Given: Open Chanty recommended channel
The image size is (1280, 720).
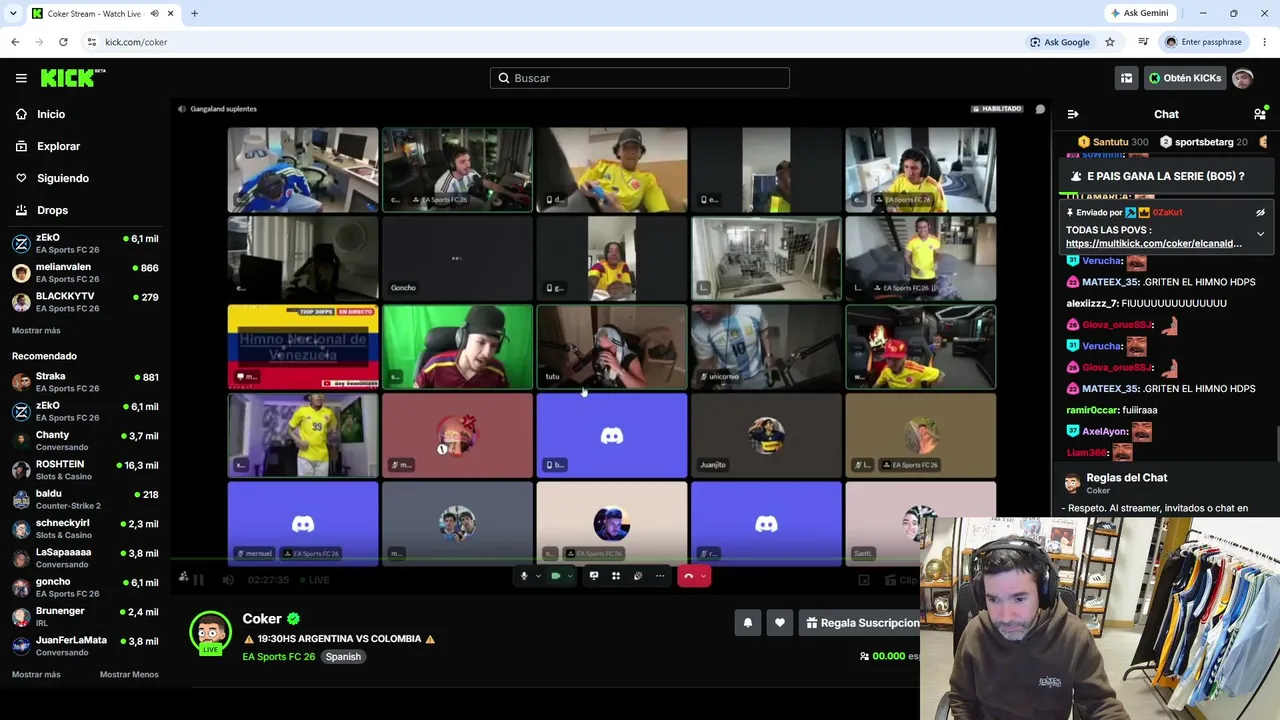Looking at the screenshot, I should pos(85,441).
